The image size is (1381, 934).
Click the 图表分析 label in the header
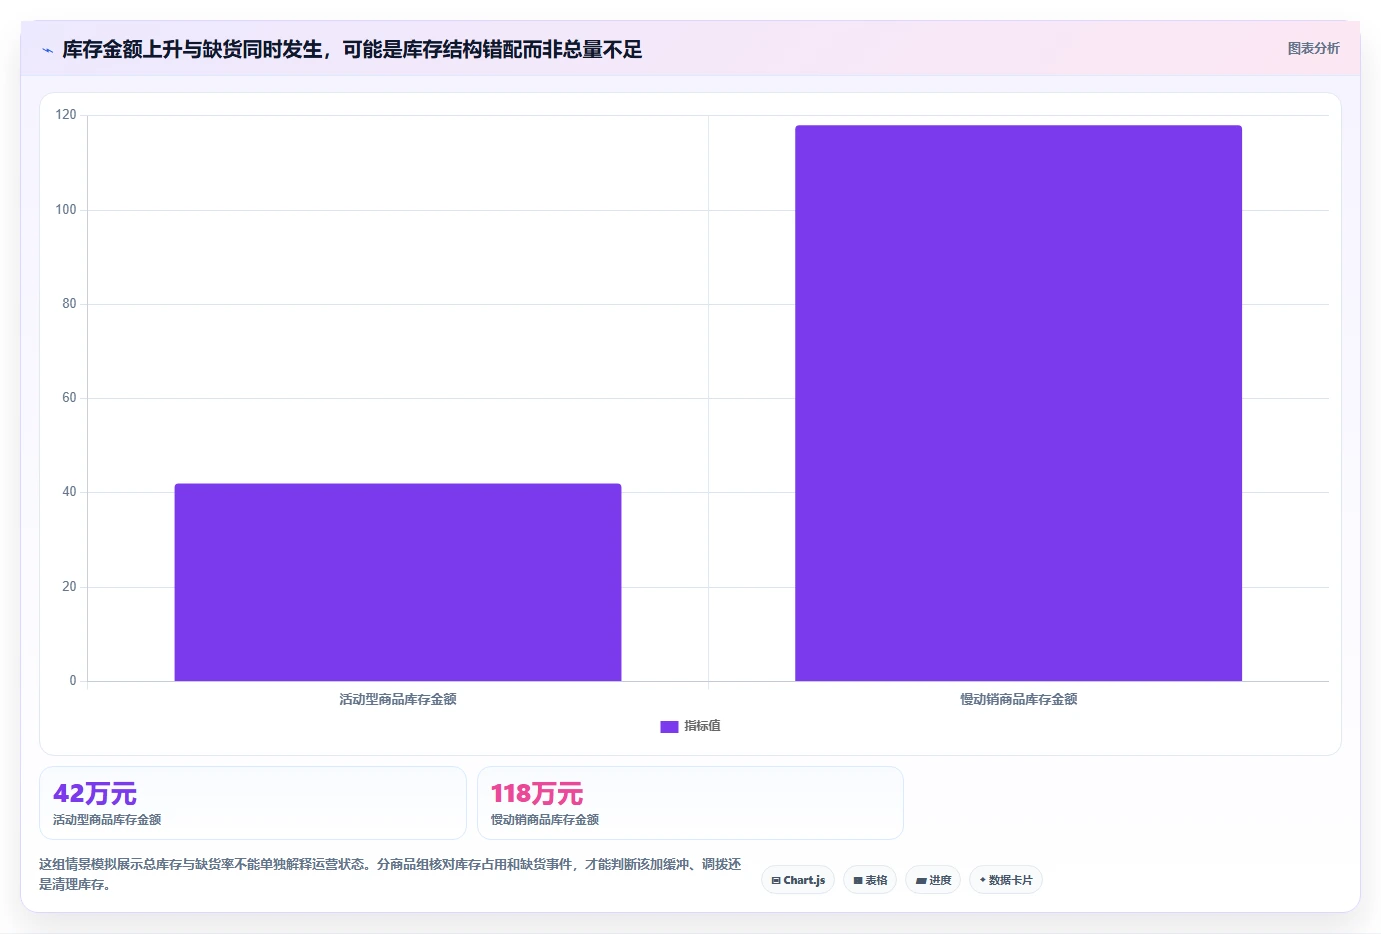pos(1313,48)
